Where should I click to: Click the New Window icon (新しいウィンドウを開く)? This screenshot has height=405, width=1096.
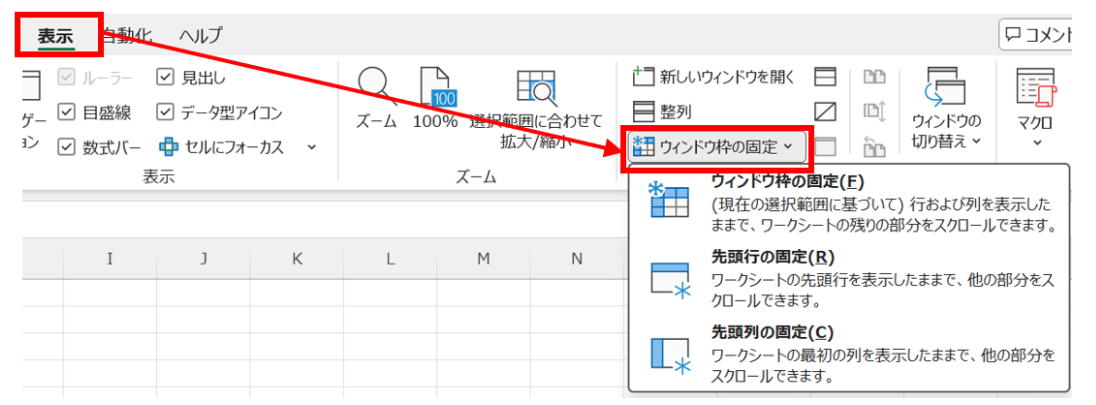(643, 77)
